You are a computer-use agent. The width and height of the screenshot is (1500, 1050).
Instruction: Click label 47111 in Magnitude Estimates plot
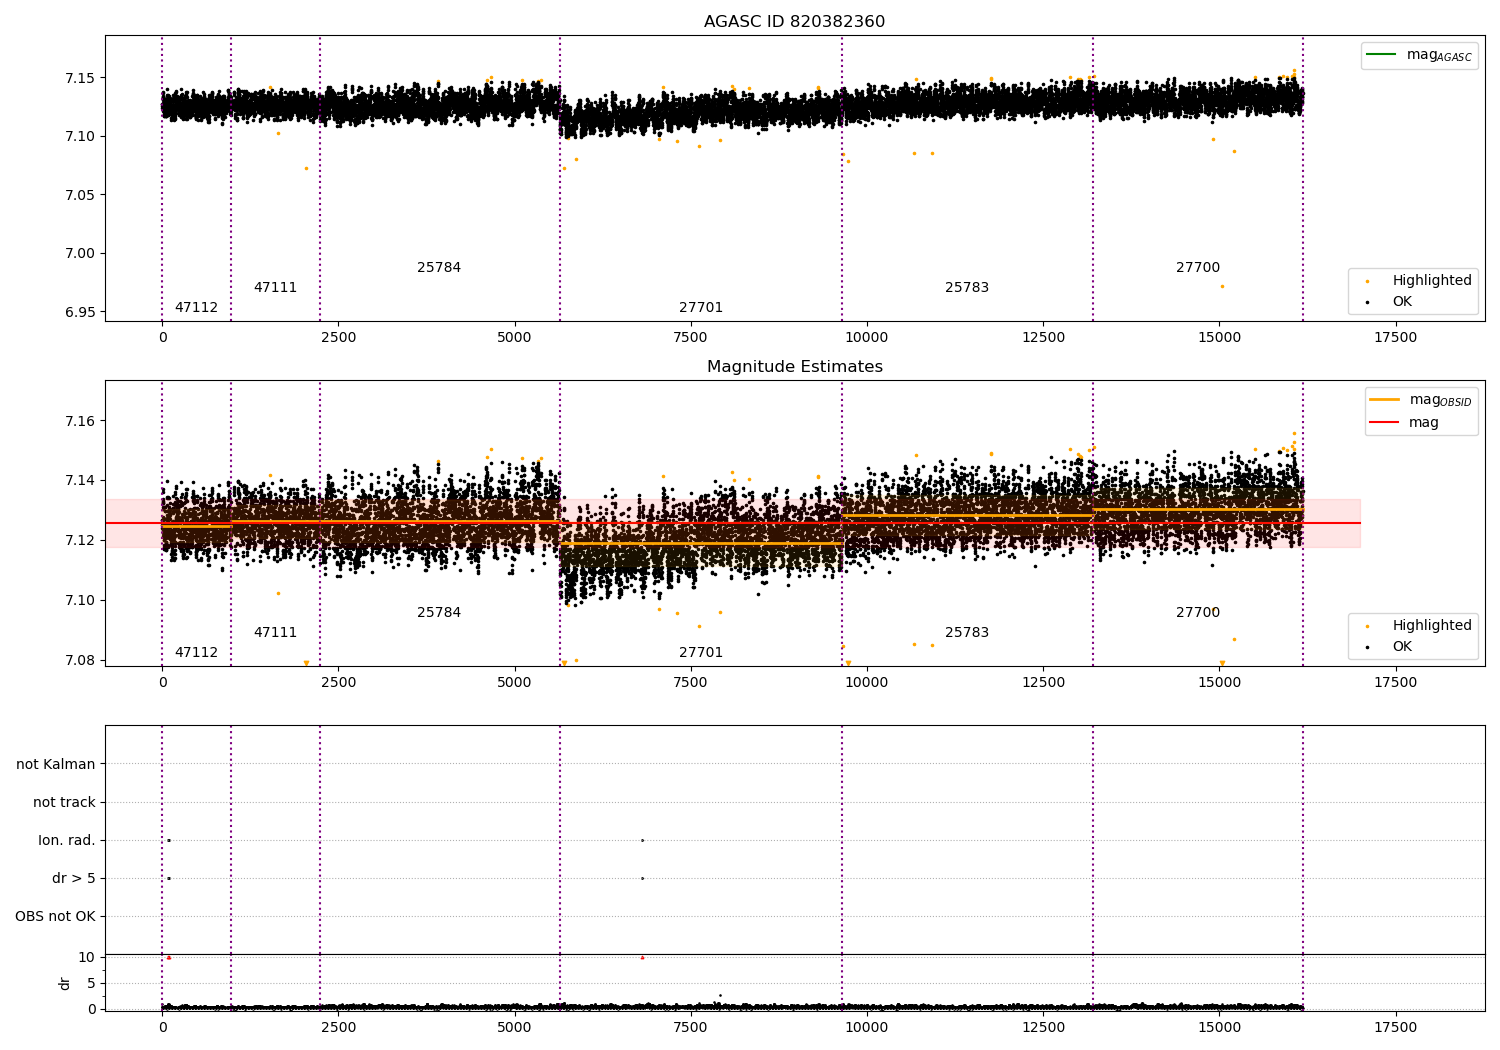(275, 633)
